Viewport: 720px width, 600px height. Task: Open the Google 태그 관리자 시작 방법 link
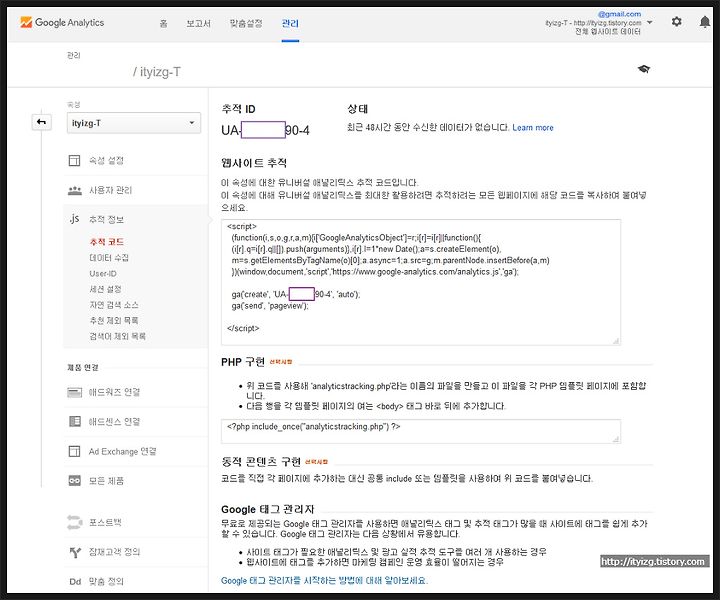click(x=324, y=581)
